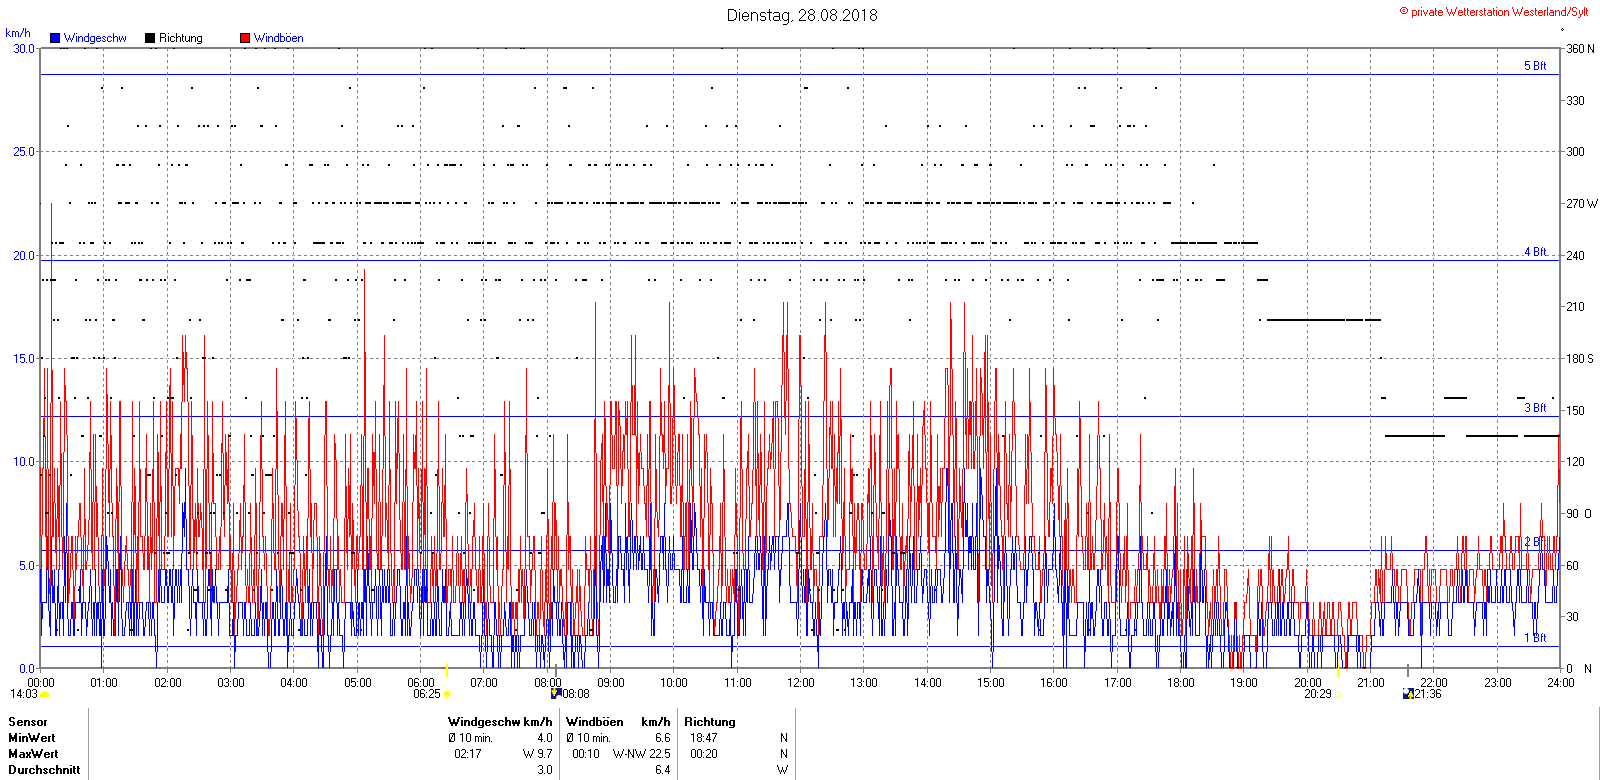
Task: Click the 'Sensor' row header
Action: [28, 722]
